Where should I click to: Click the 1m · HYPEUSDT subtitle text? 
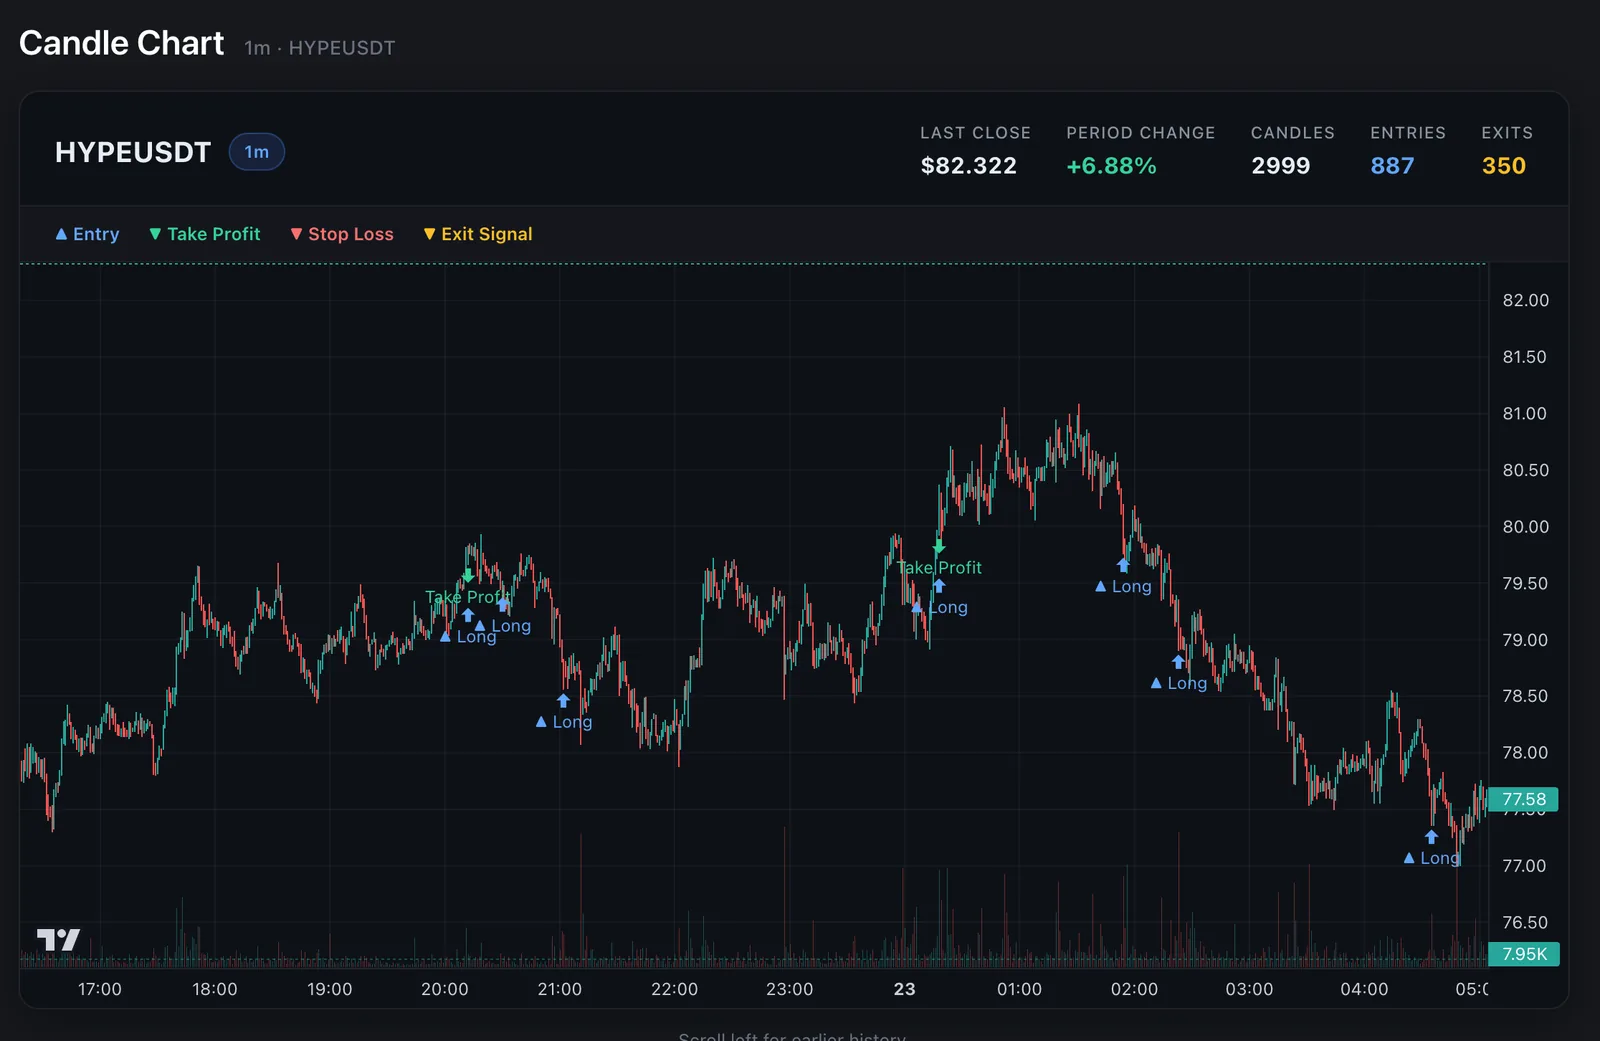coord(320,48)
